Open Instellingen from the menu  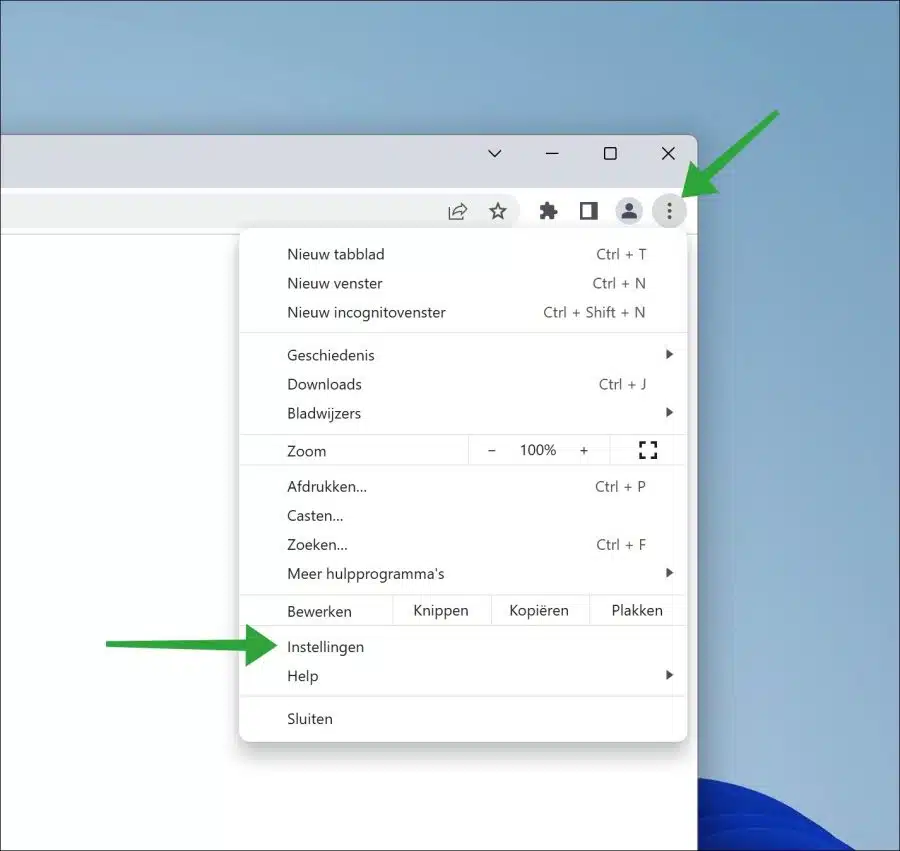pyautogui.click(x=463, y=647)
